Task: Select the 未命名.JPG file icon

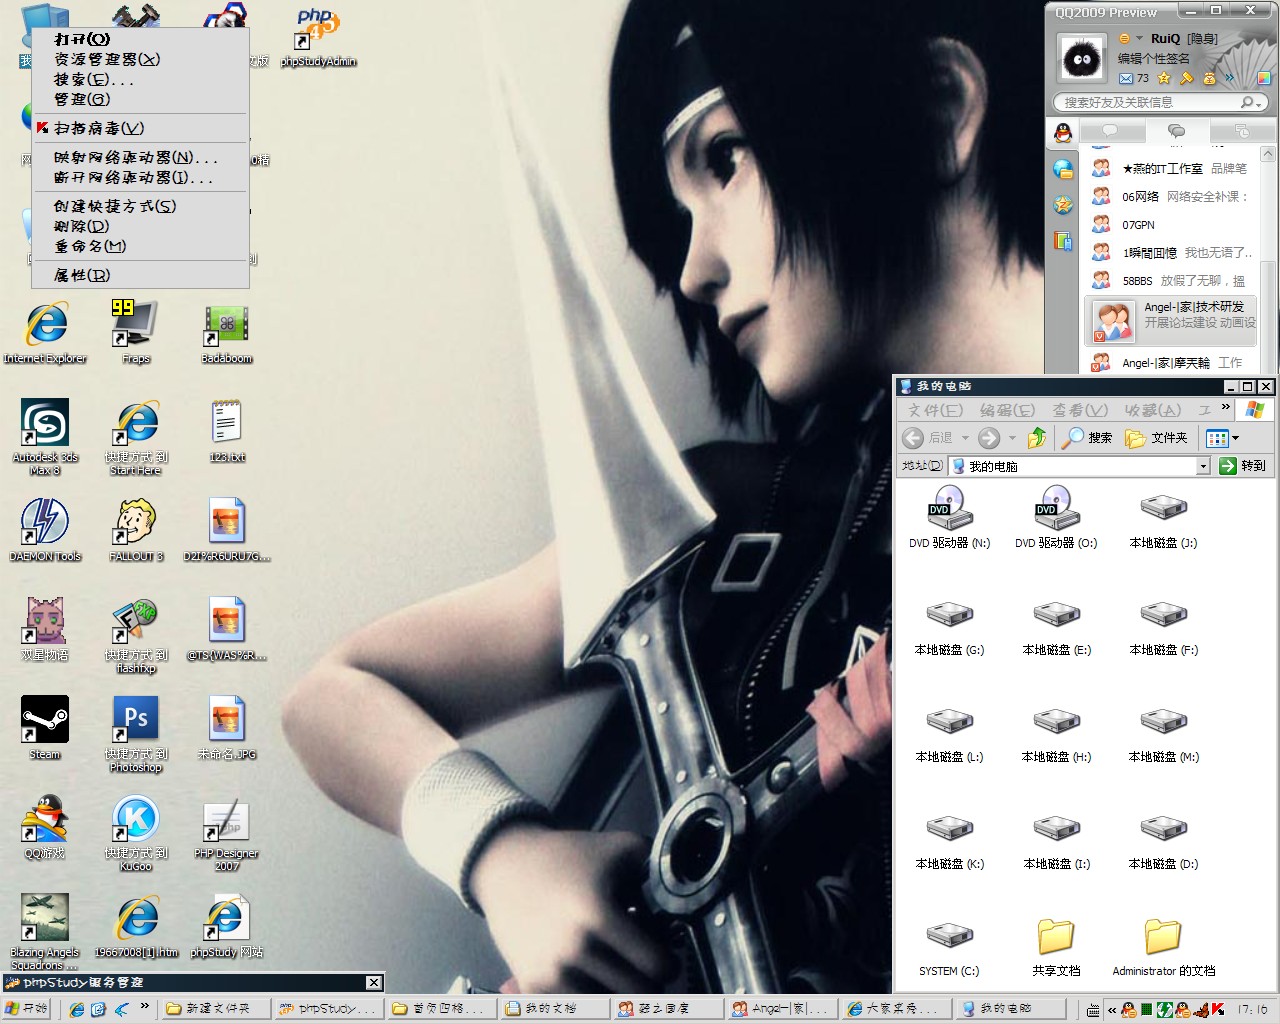Action: pos(227,728)
